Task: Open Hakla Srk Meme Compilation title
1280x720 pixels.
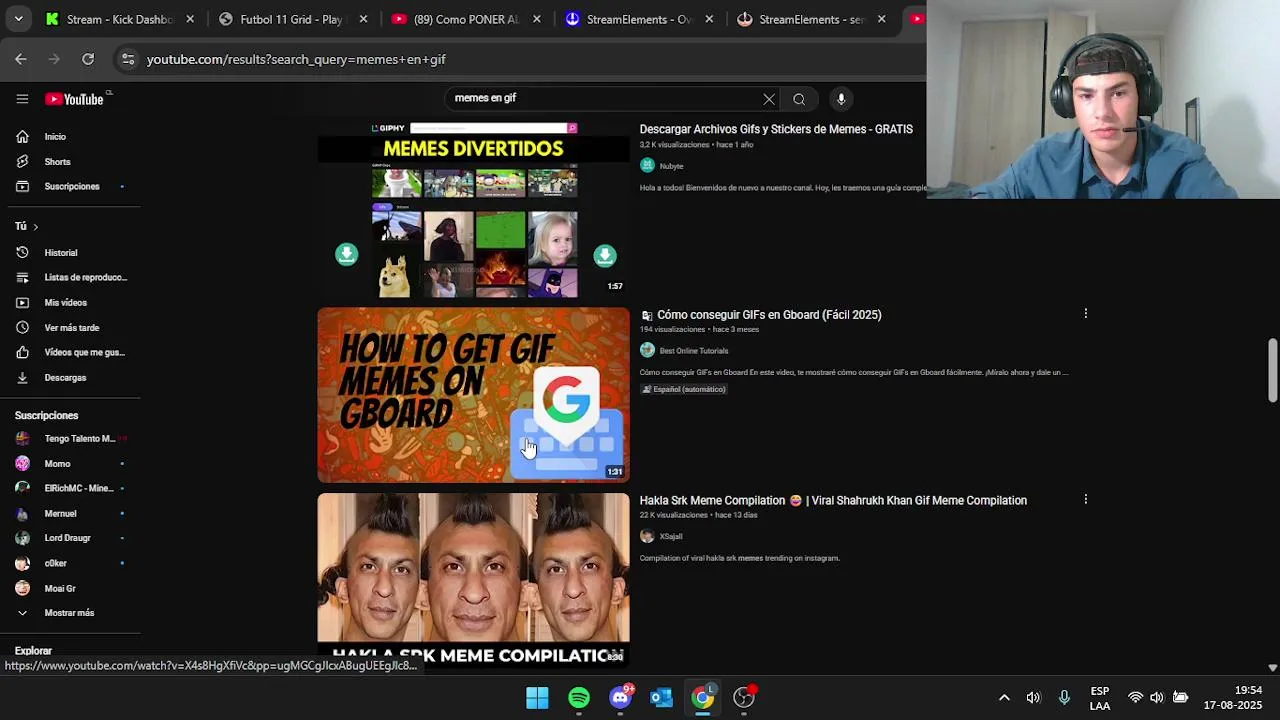Action: 833,501
